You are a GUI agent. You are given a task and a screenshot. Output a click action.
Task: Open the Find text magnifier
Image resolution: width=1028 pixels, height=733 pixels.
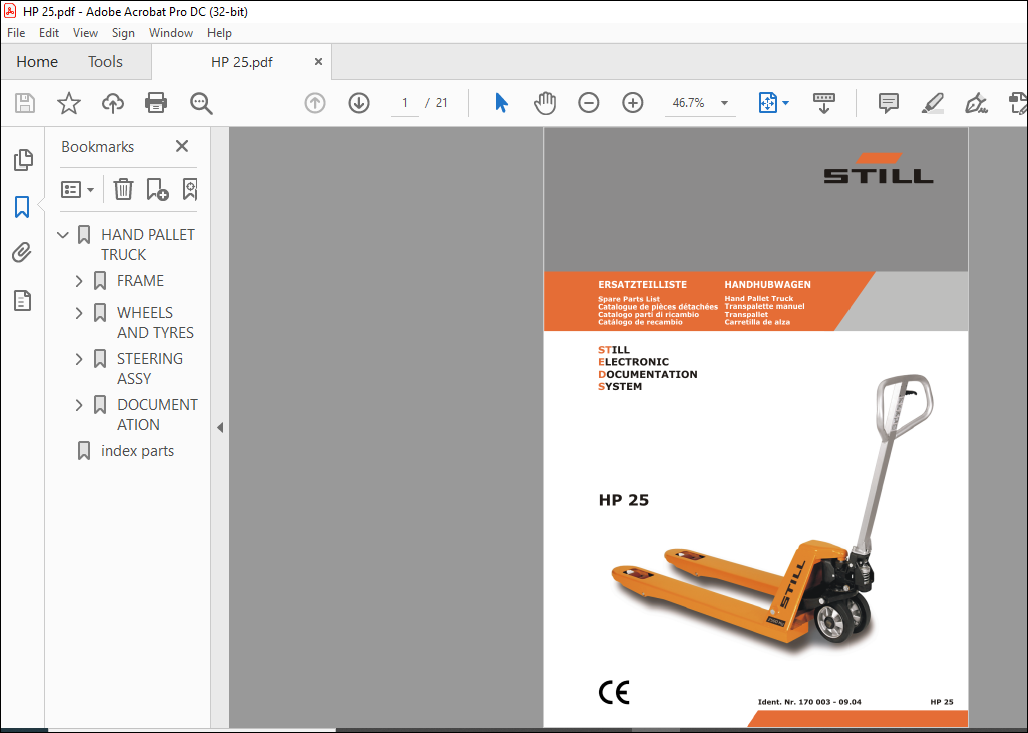(201, 103)
